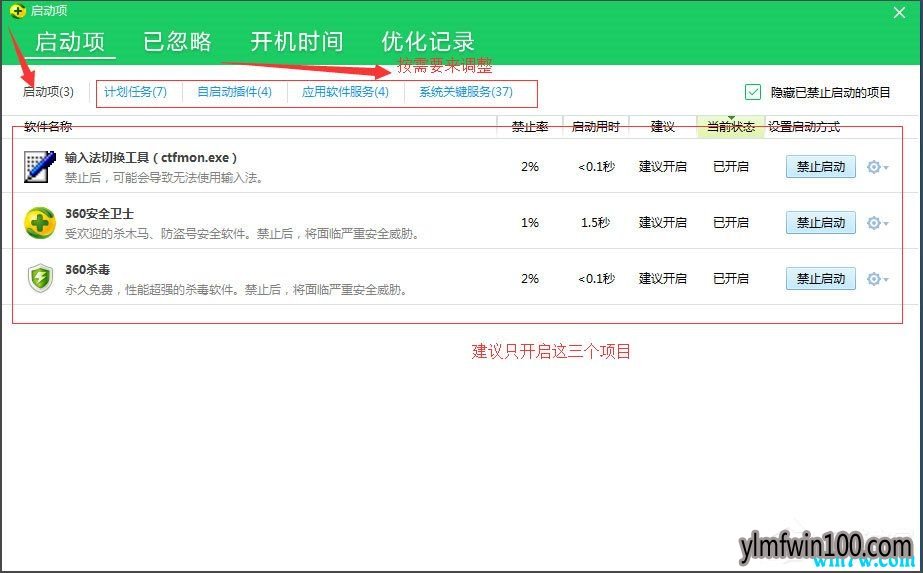Screen dimensions: 923x573
Task: Switch to the 已忽略 tab
Action: tap(177, 42)
